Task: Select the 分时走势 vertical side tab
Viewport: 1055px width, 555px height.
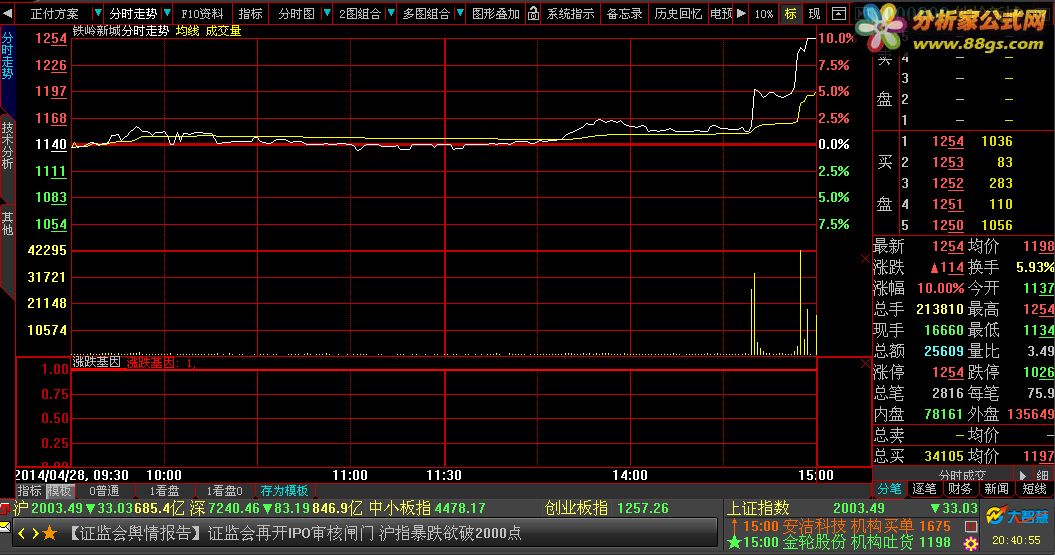Action: [x=7, y=56]
